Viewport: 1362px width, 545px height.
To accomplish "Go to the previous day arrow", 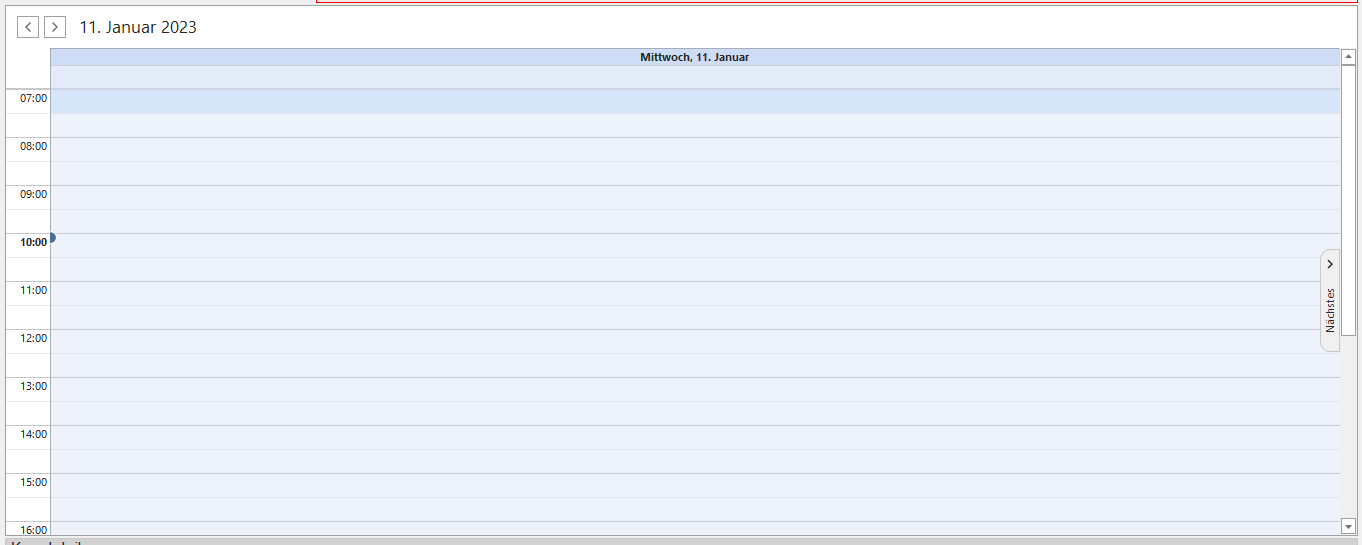I will pyautogui.click(x=28, y=27).
